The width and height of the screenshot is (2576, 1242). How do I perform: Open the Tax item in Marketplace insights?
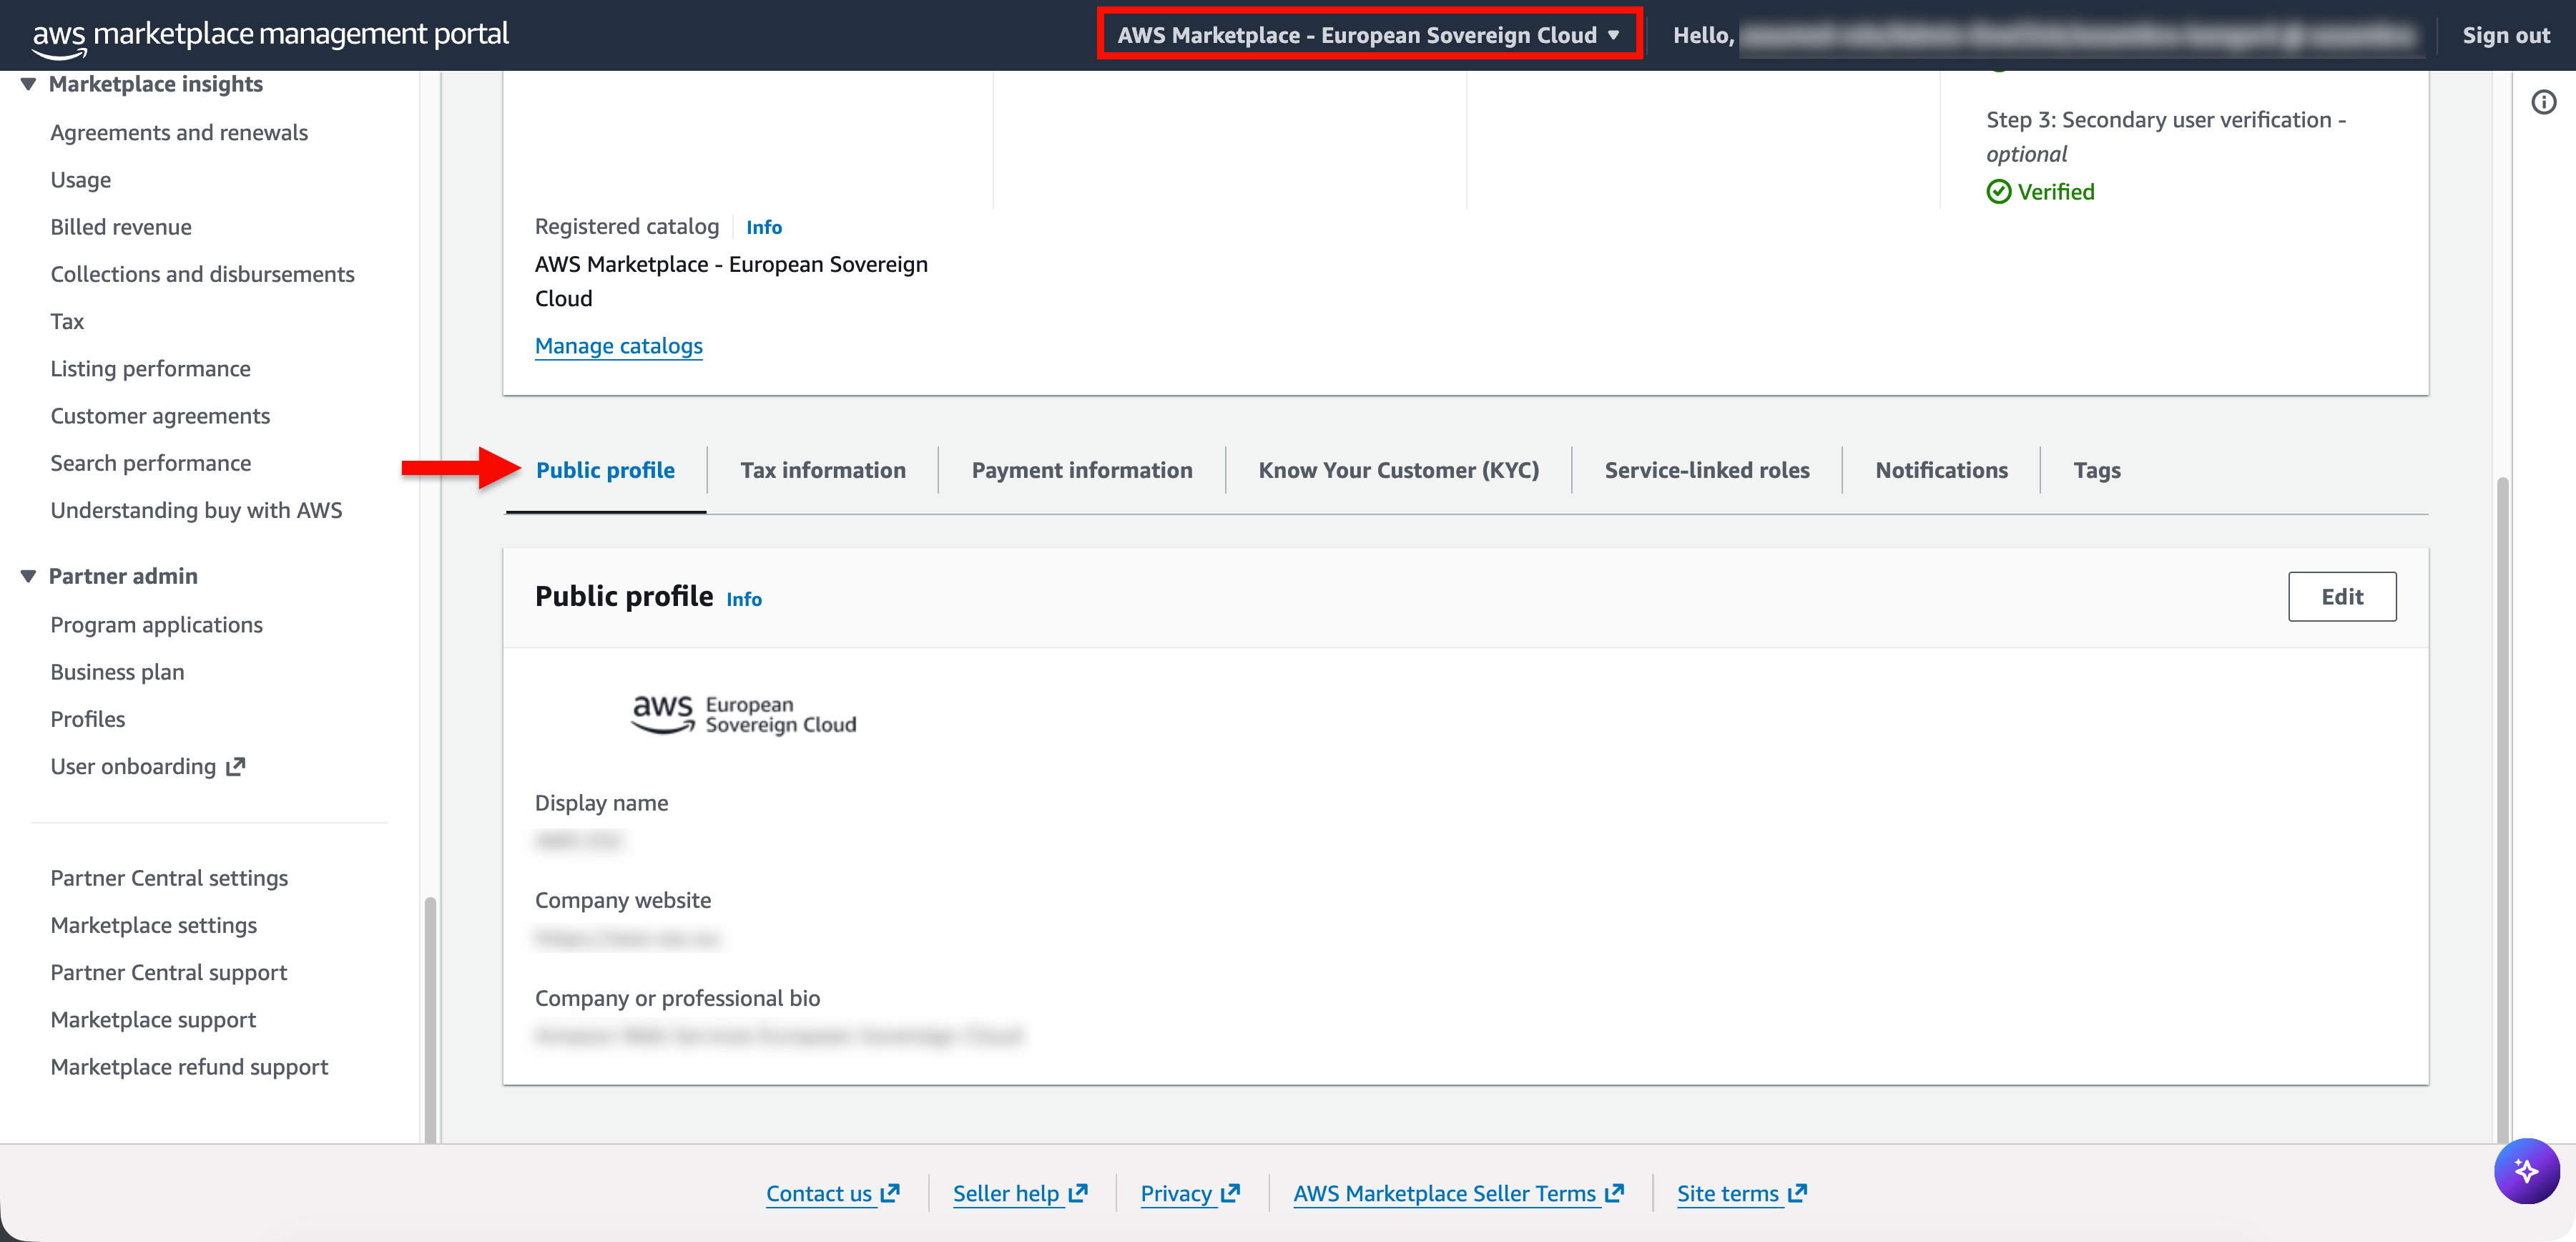click(67, 321)
